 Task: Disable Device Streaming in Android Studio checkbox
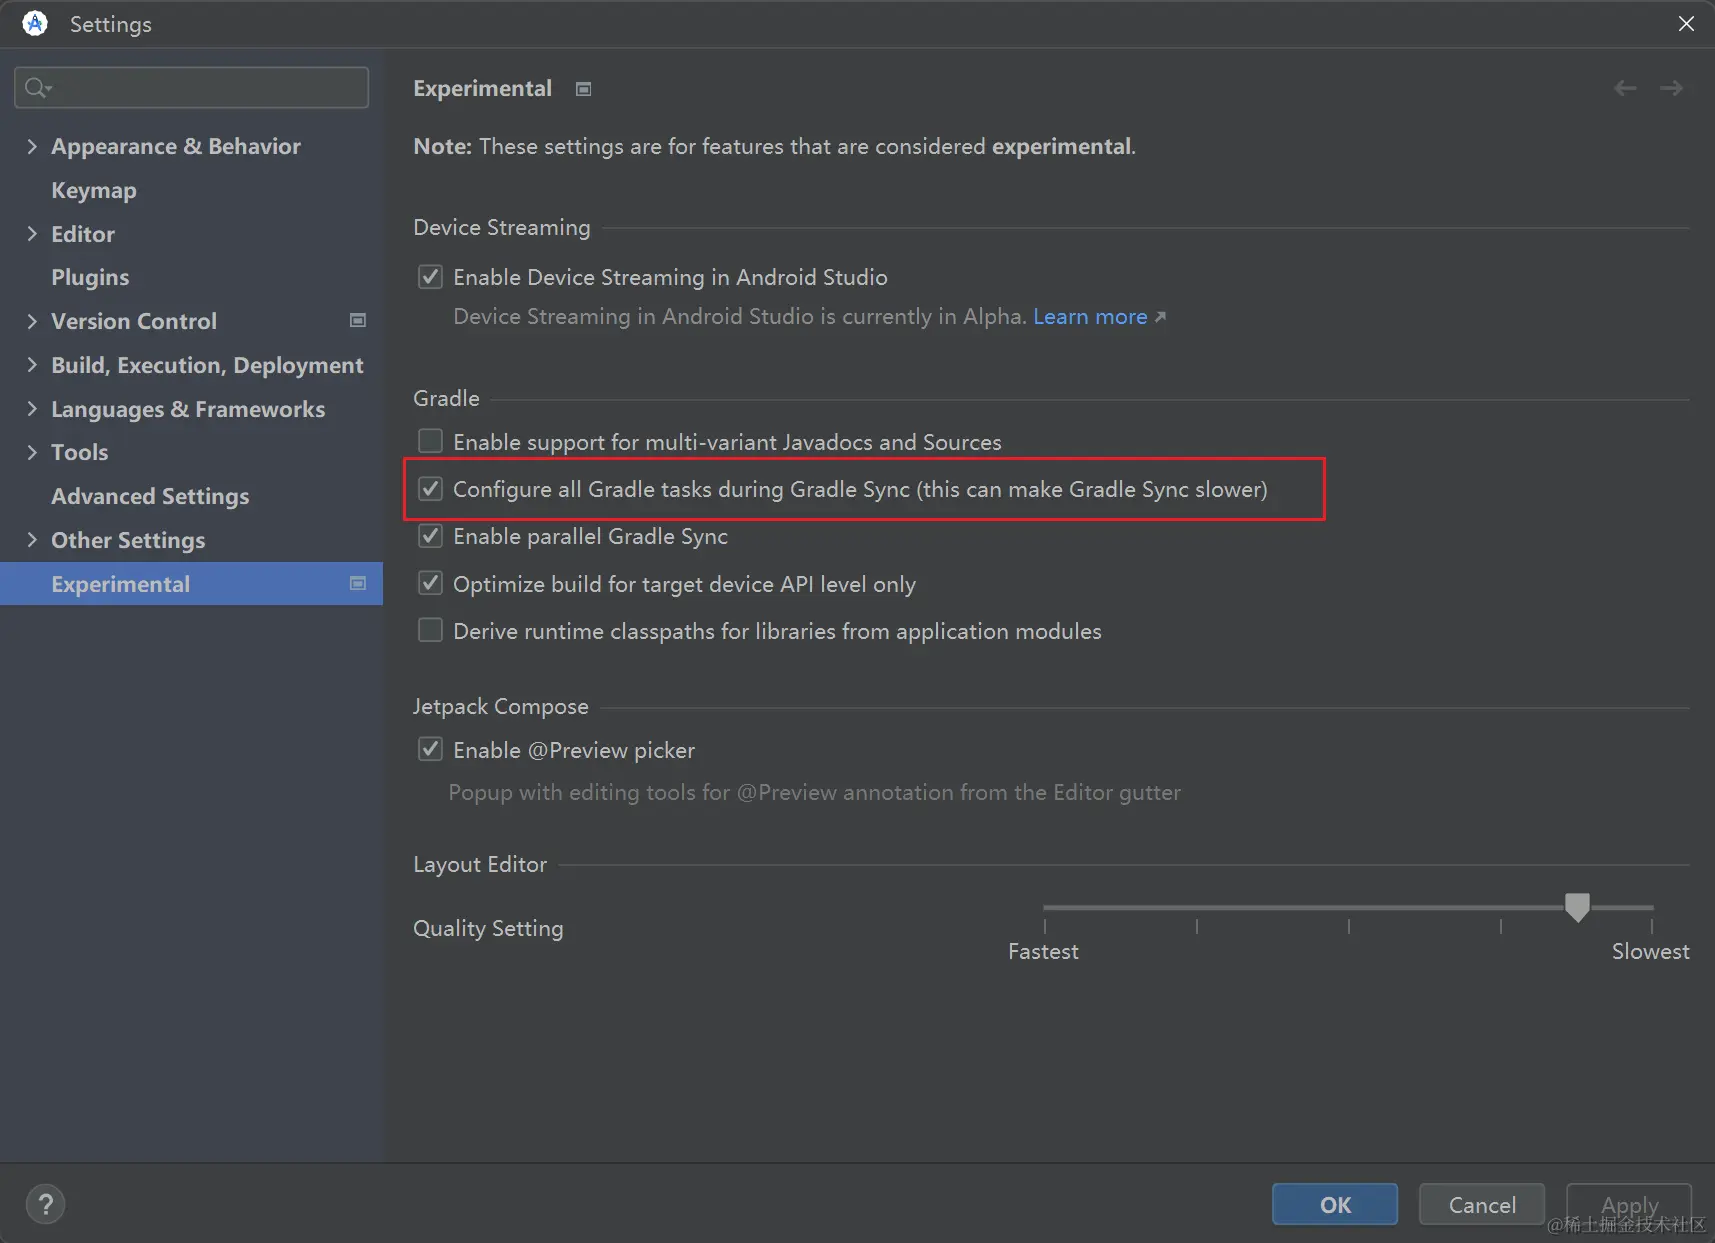(431, 277)
